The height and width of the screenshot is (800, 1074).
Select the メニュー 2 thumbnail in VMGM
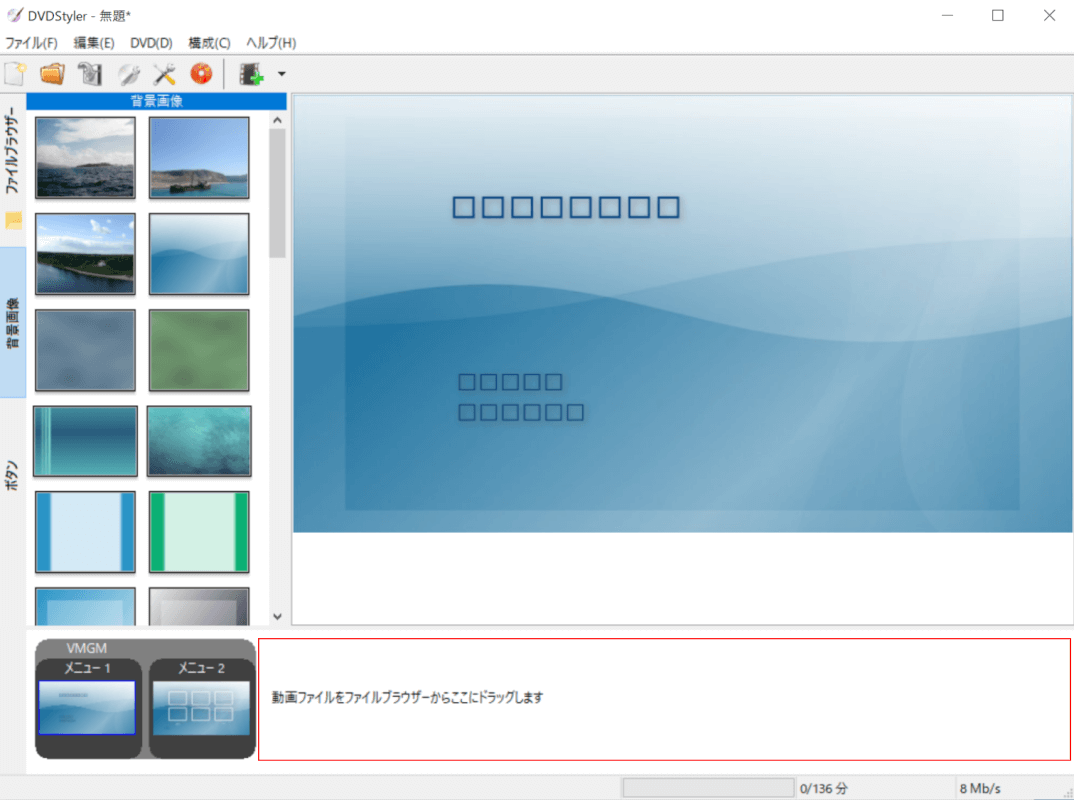[x=201, y=708]
